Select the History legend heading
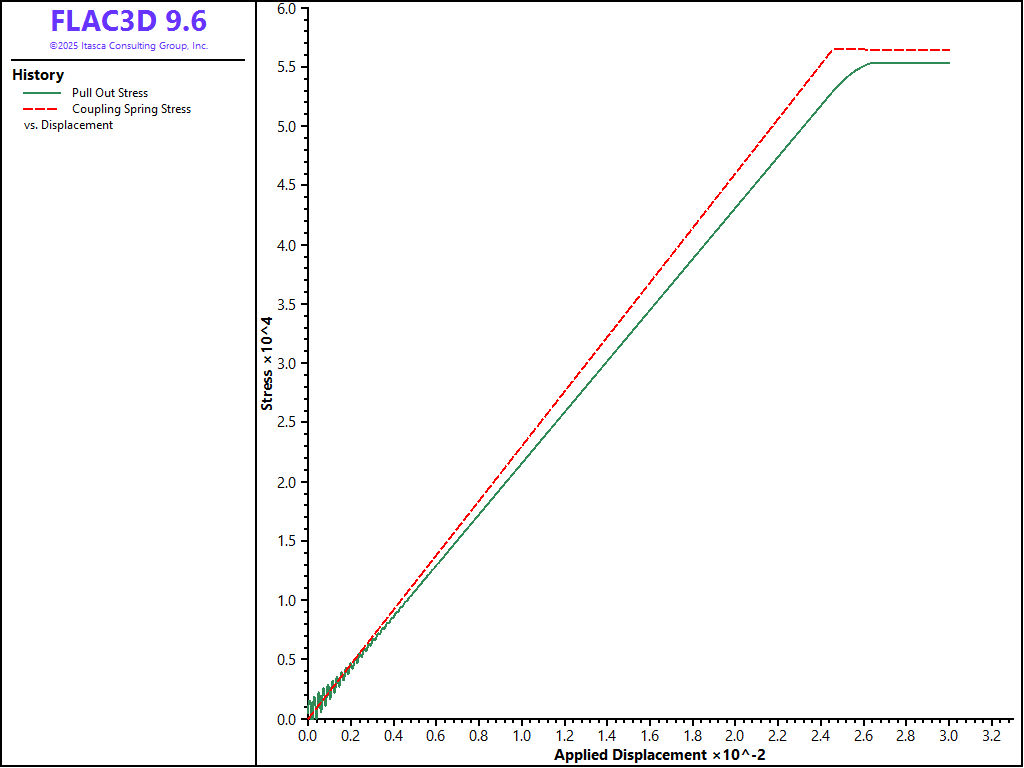Viewport: 1024px width, 768px height. click(x=38, y=75)
